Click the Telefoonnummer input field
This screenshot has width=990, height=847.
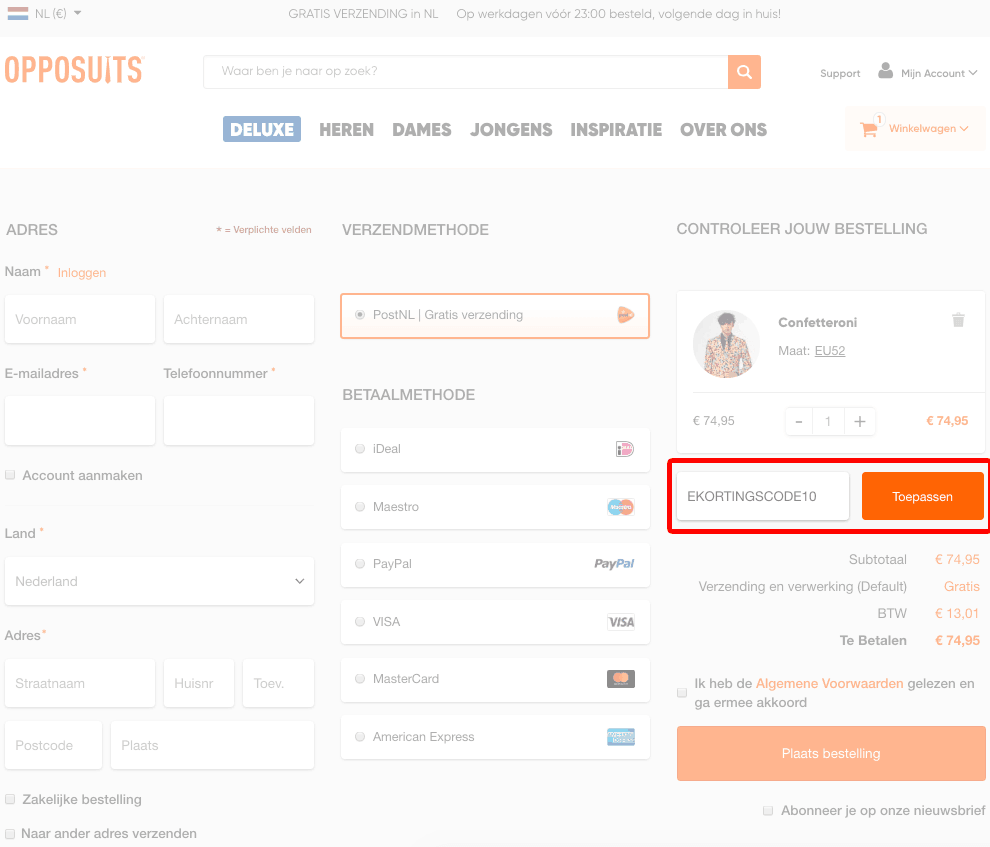[x=239, y=420]
